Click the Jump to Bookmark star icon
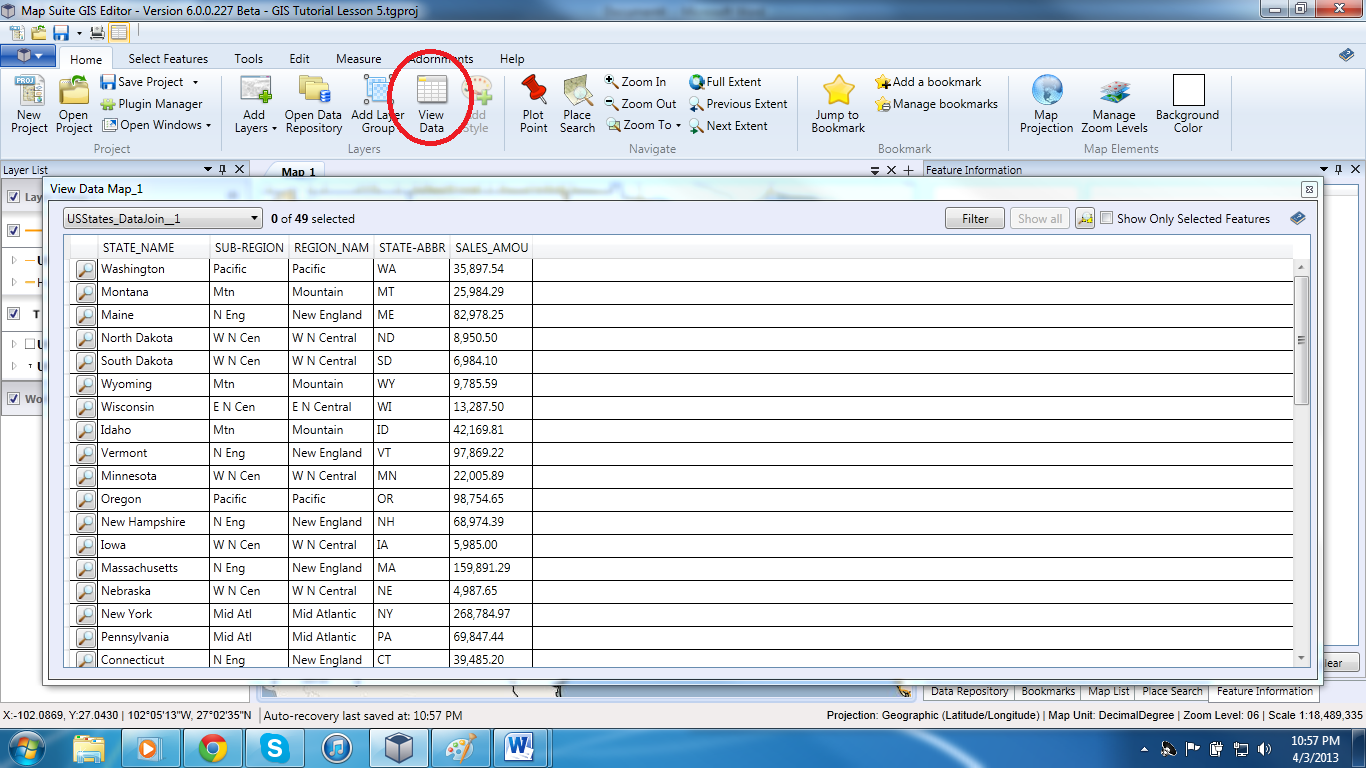 click(x=838, y=91)
